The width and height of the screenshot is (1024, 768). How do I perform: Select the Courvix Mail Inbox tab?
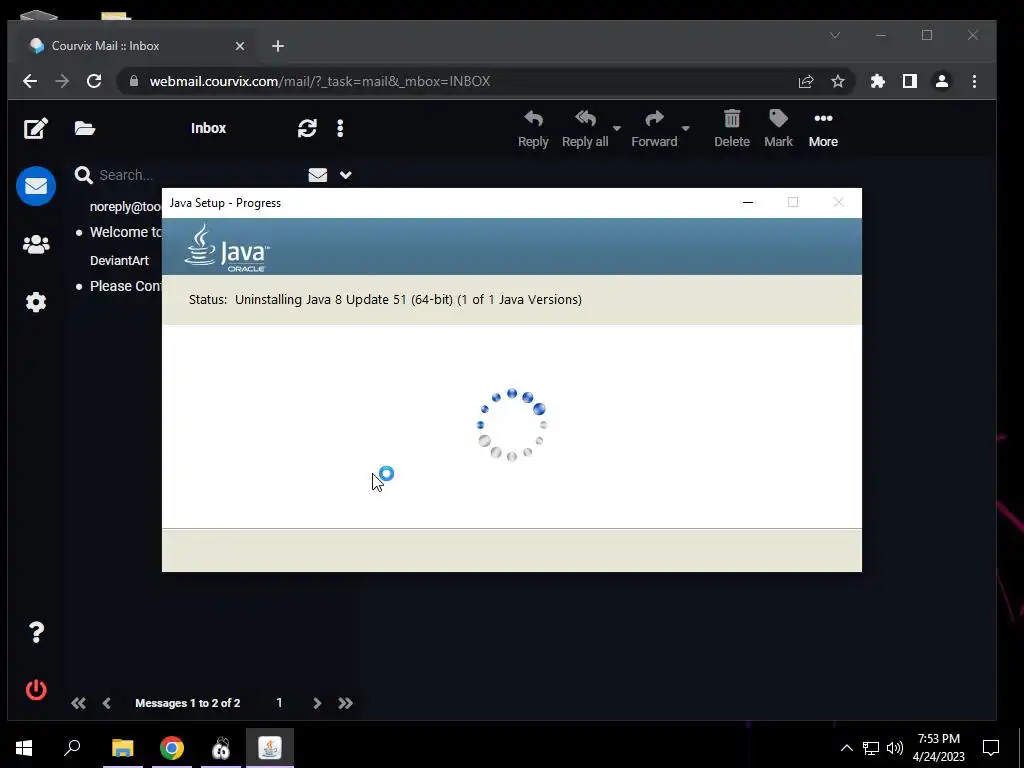[135, 46]
